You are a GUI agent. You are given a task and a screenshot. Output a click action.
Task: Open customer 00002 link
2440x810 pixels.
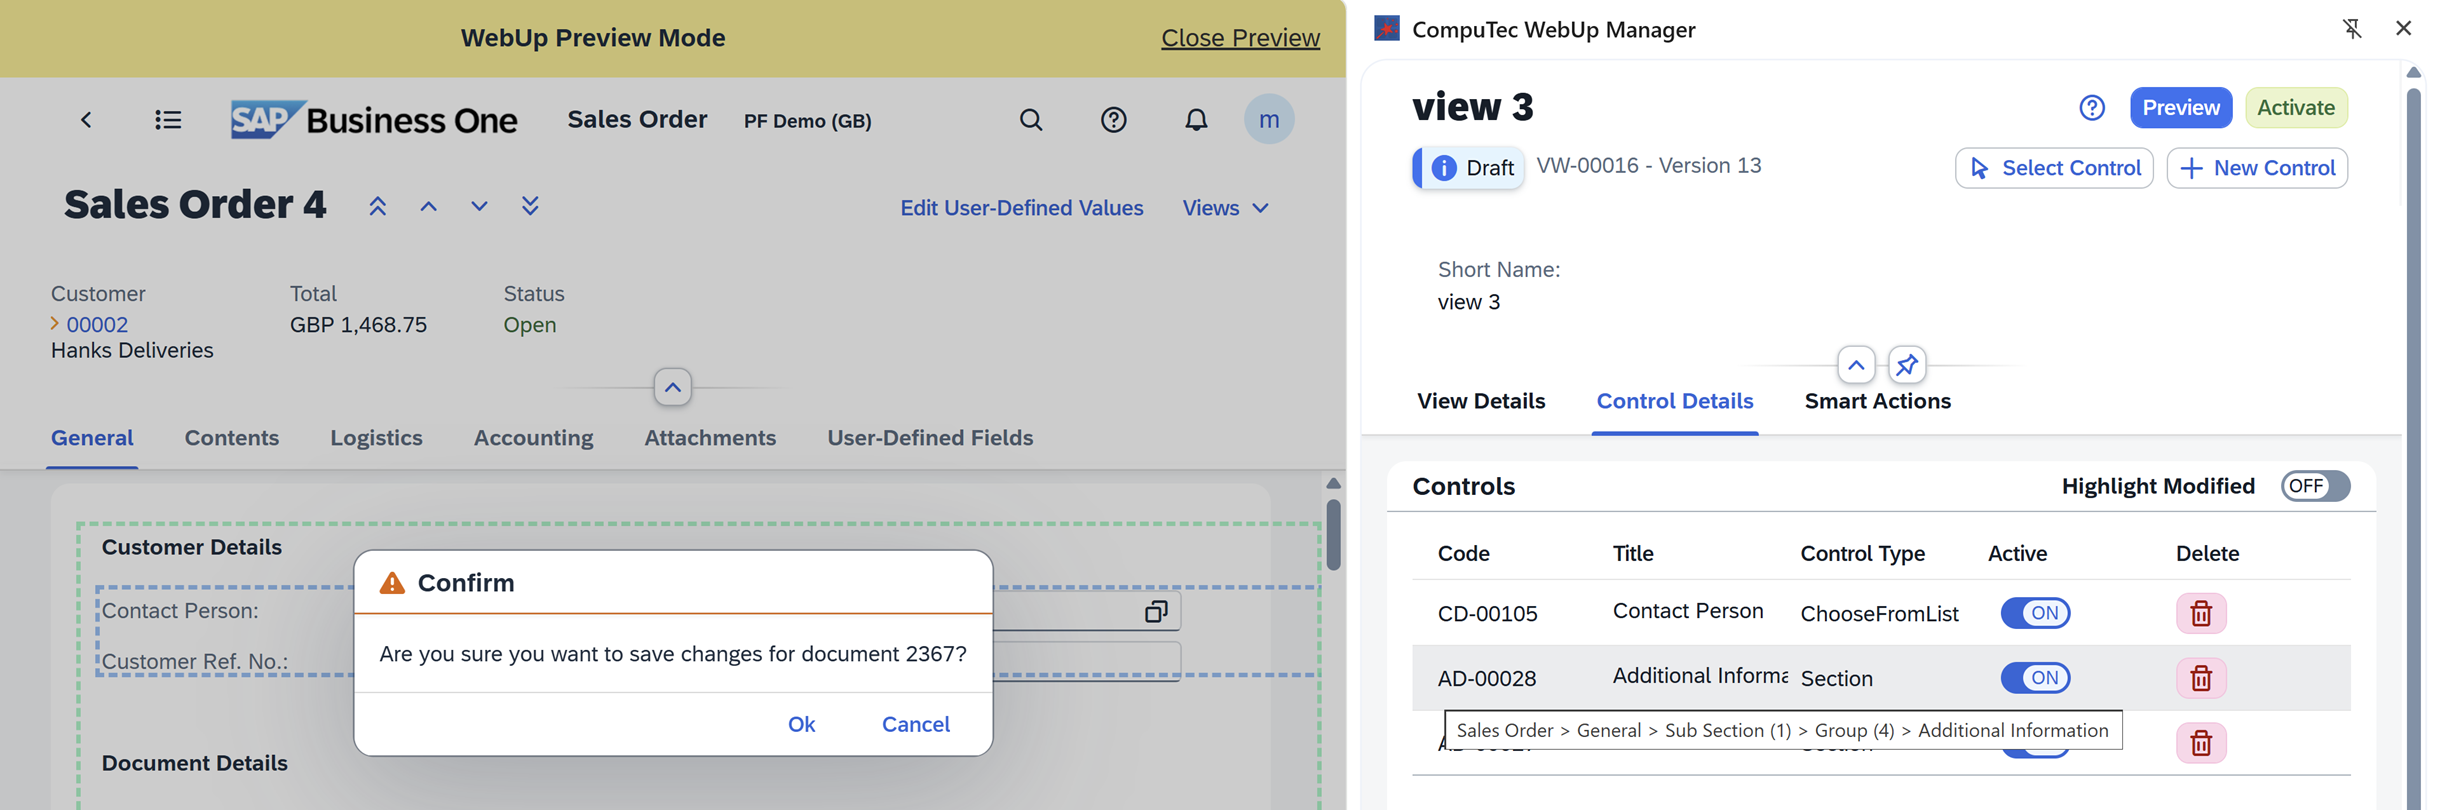pos(97,324)
